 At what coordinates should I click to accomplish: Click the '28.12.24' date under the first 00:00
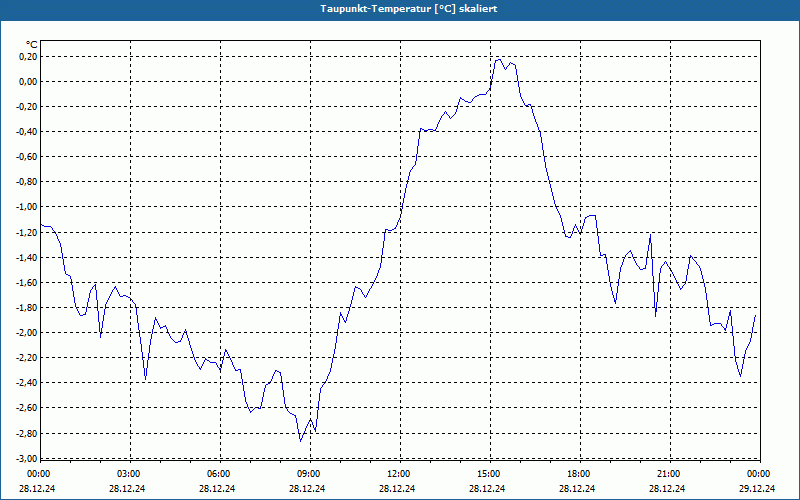click(37, 488)
